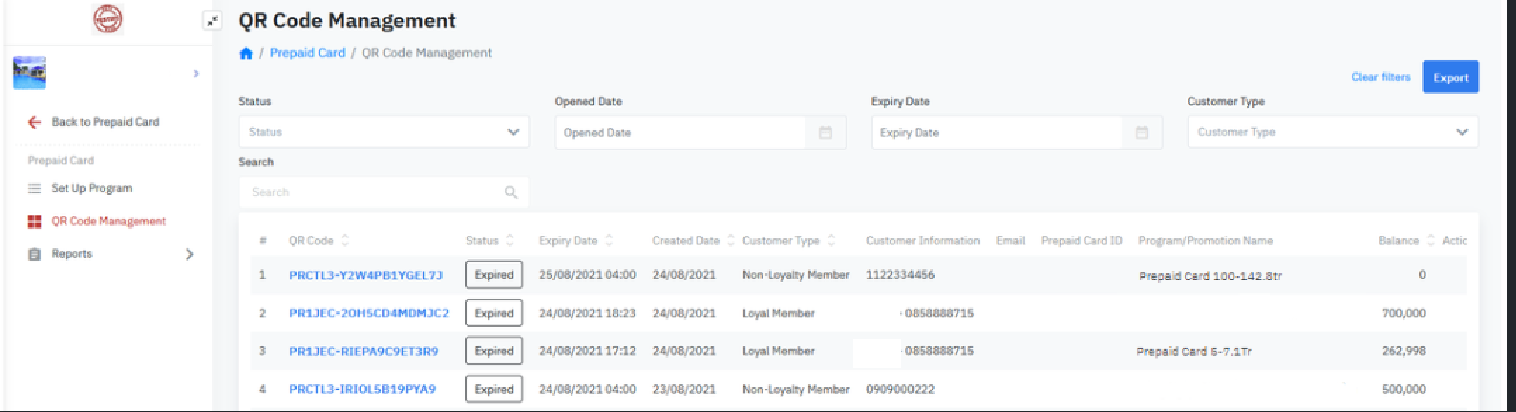1516x412 pixels.
Task: Open the Opened Date calendar icon
Action: click(x=825, y=133)
